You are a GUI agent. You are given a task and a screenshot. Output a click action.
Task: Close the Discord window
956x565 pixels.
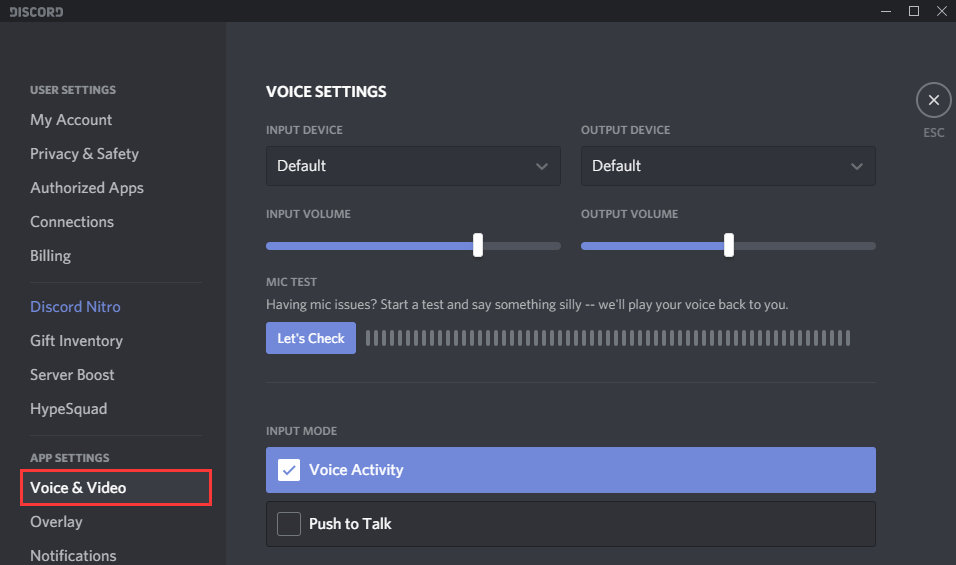pyautogui.click(x=942, y=11)
